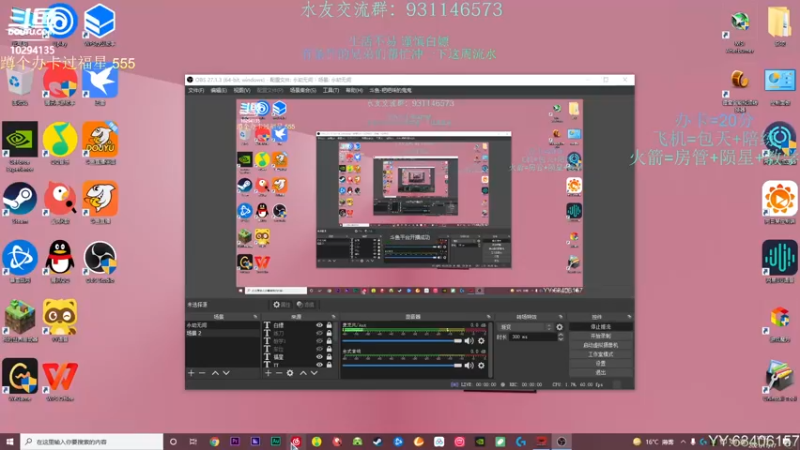Image resolution: width=800 pixels, height=450 pixels.
Task: Open the 工具(T) menu
Action: pyautogui.click(x=331, y=90)
